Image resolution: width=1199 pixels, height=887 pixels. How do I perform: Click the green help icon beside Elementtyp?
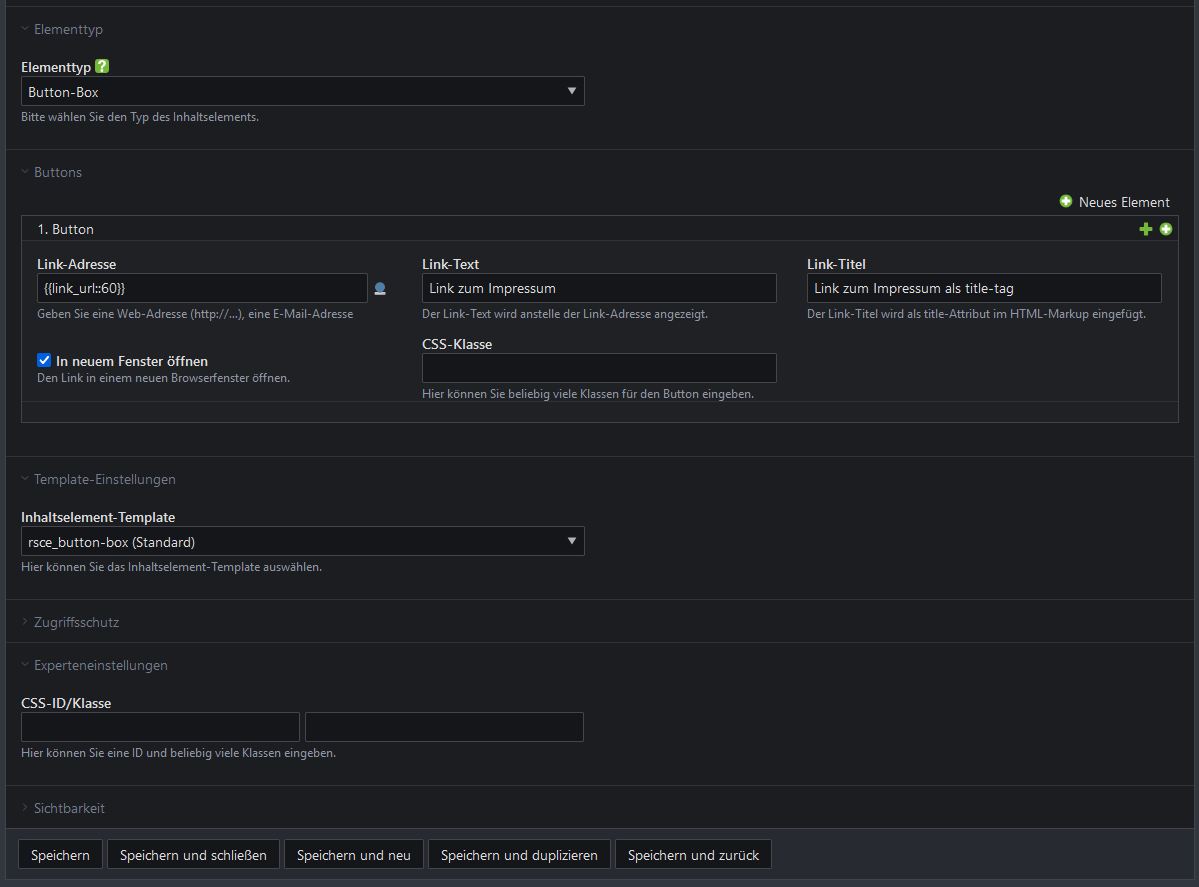tap(102, 67)
